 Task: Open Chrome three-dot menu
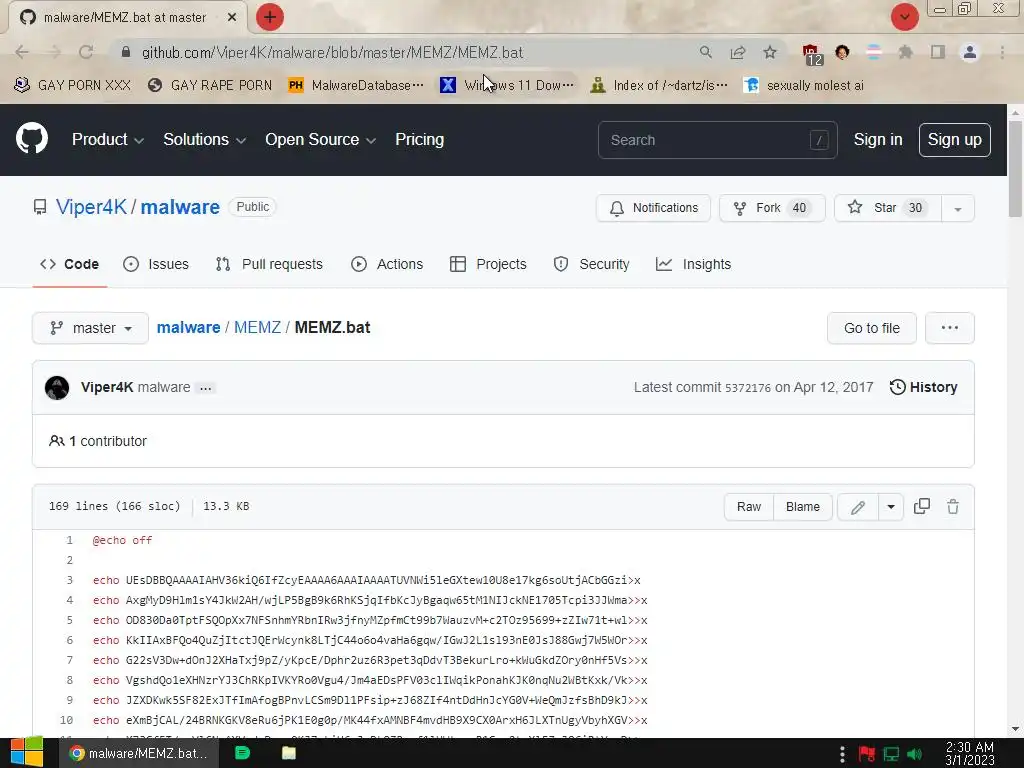[x=1002, y=52]
